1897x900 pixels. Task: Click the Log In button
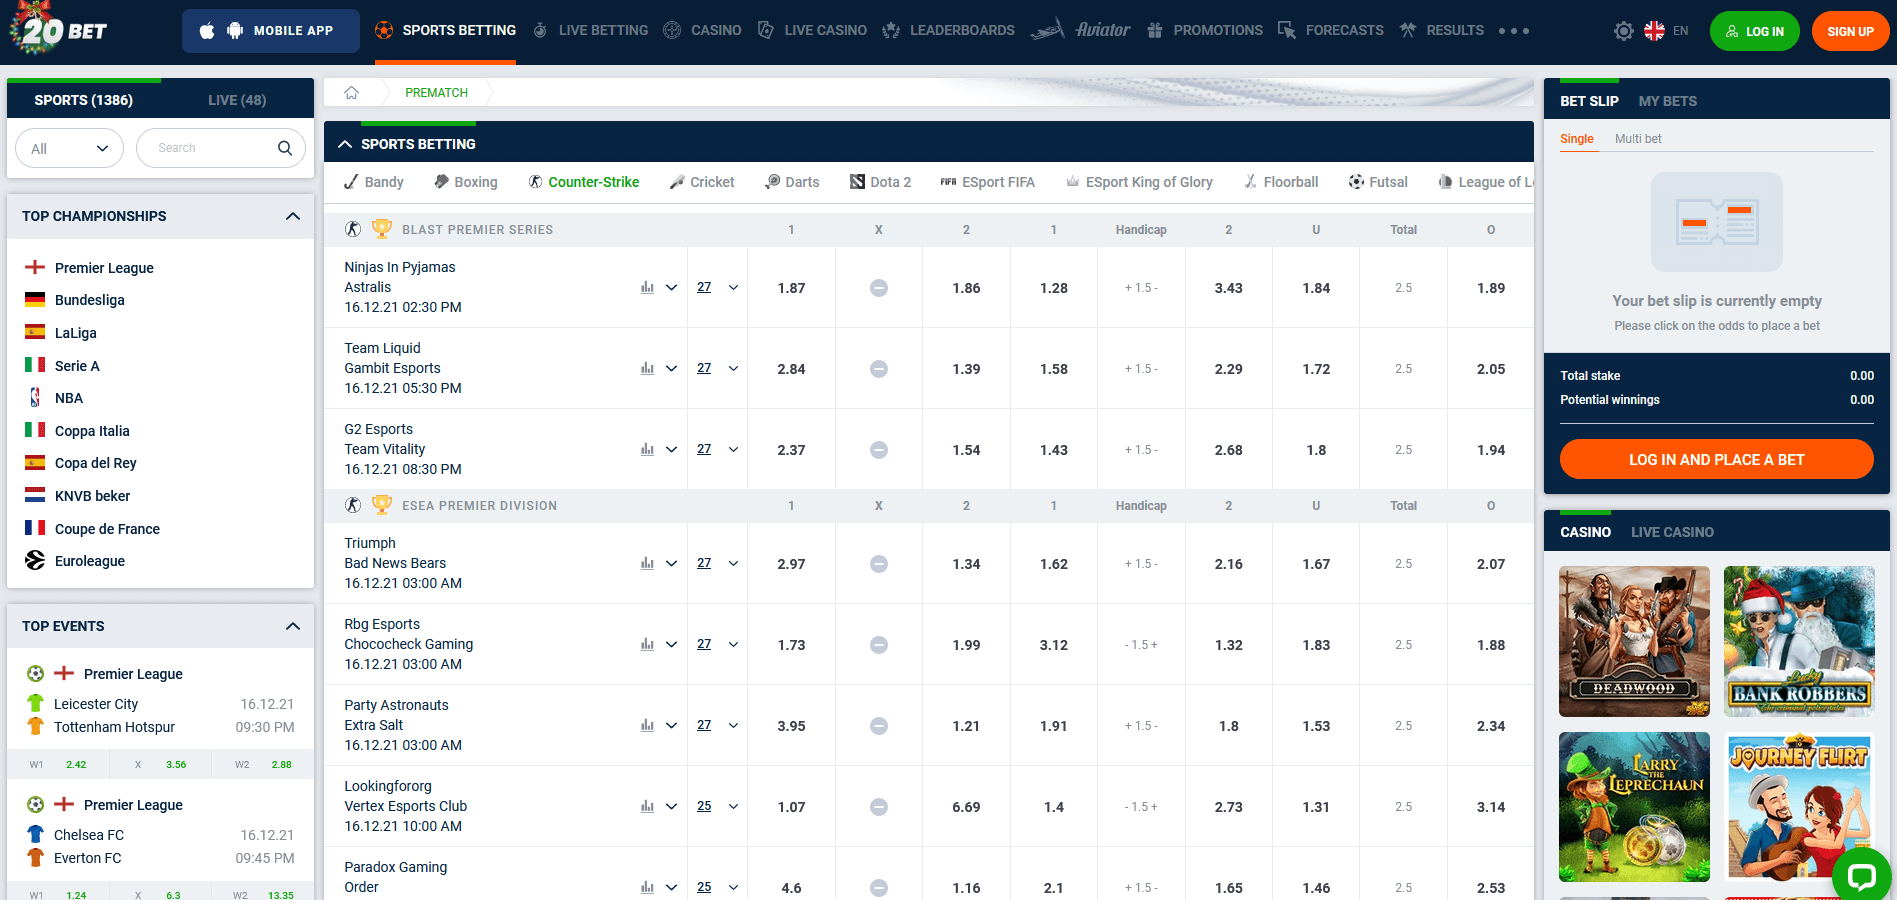1755,31
